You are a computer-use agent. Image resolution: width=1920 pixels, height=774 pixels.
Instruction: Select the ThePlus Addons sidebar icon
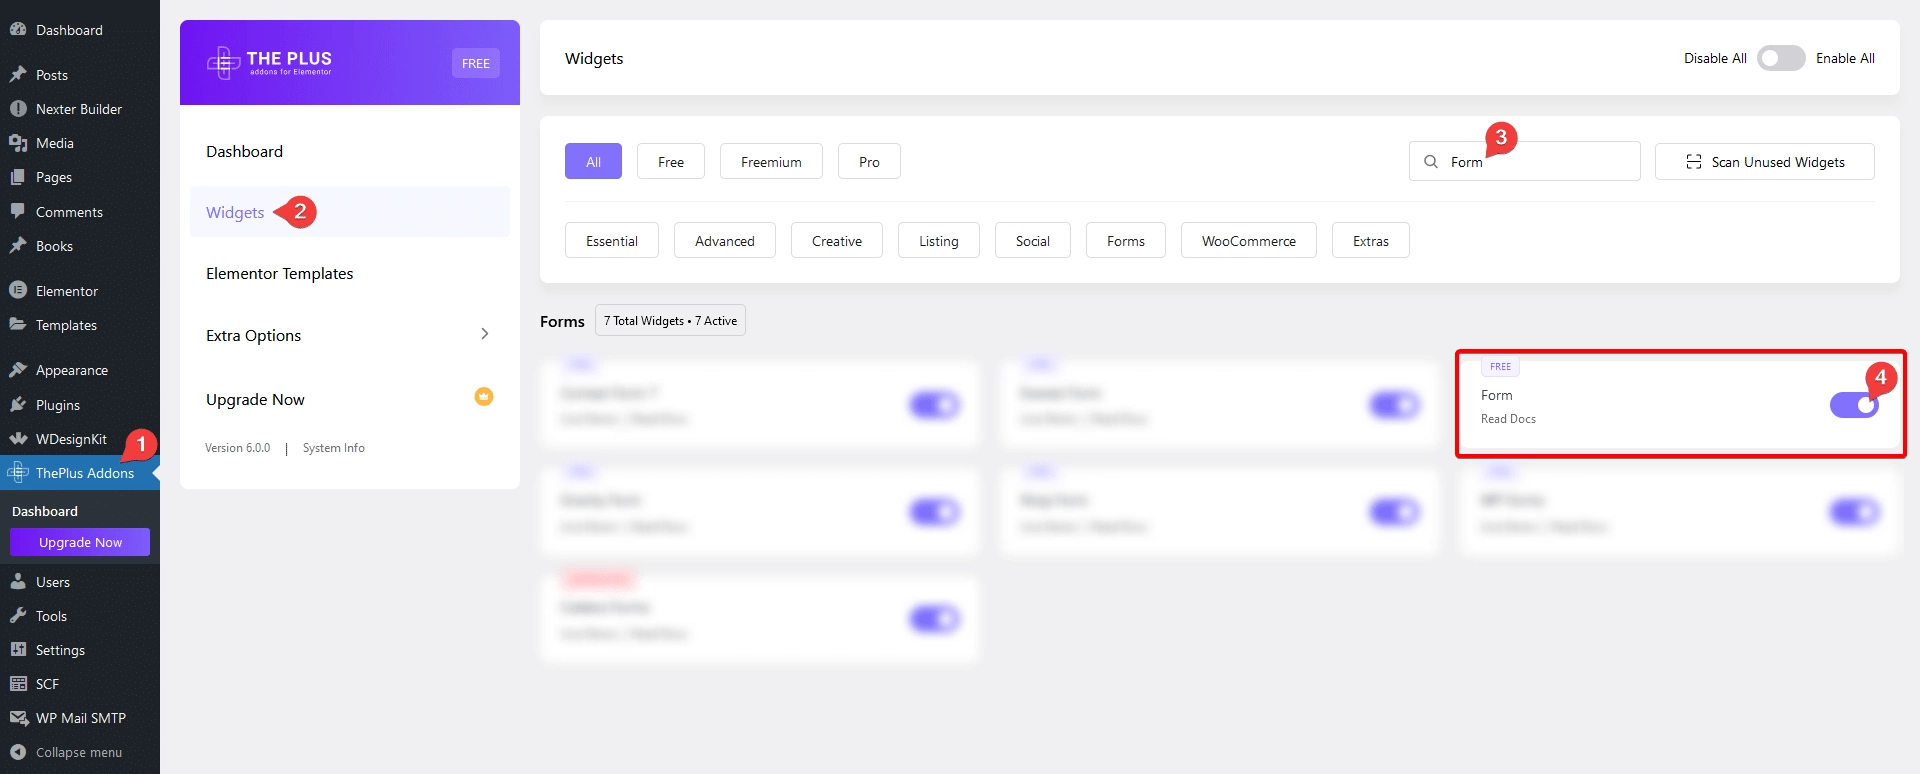[x=18, y=473]
